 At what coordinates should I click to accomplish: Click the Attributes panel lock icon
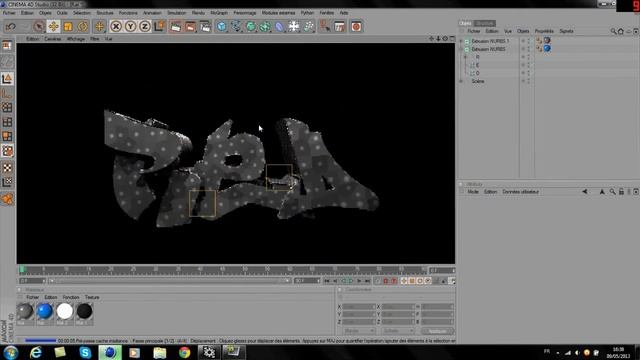click(x=621, y=191)
